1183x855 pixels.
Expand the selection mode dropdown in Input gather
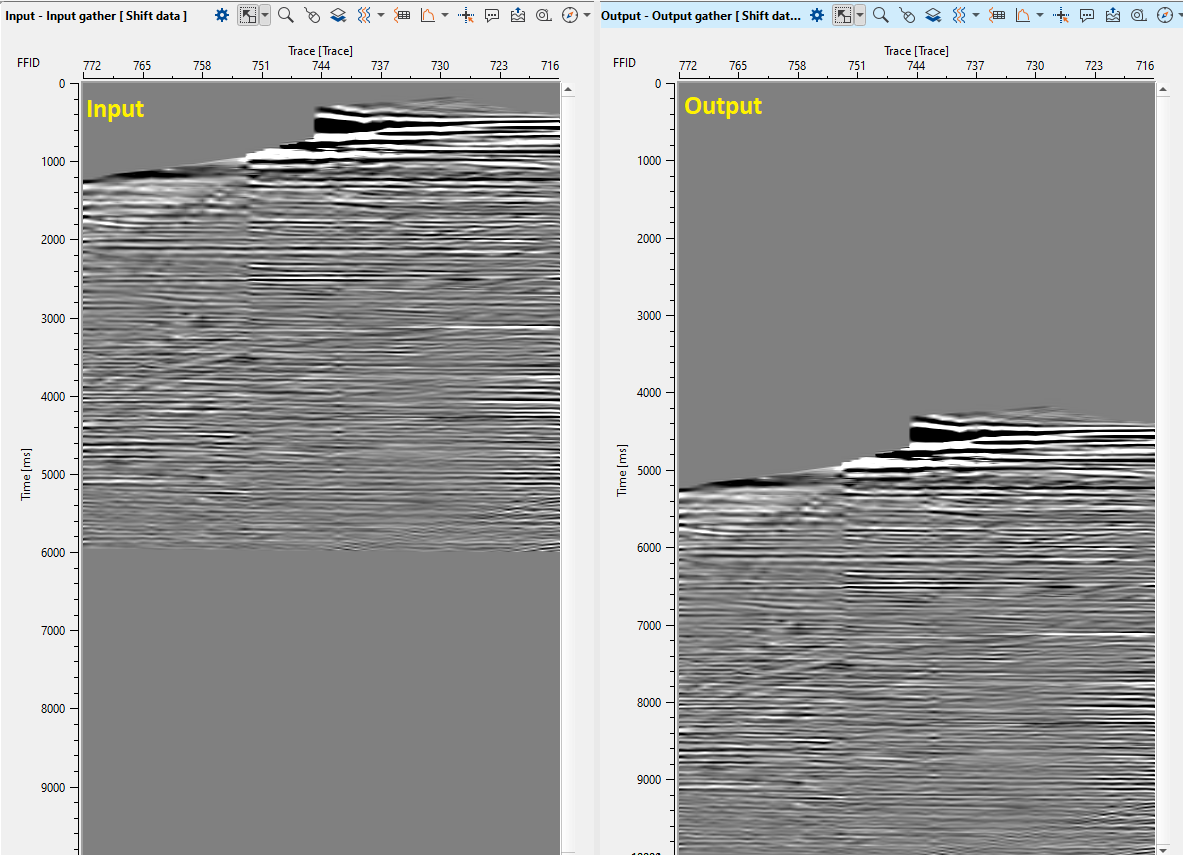click(x=265, y=15)
